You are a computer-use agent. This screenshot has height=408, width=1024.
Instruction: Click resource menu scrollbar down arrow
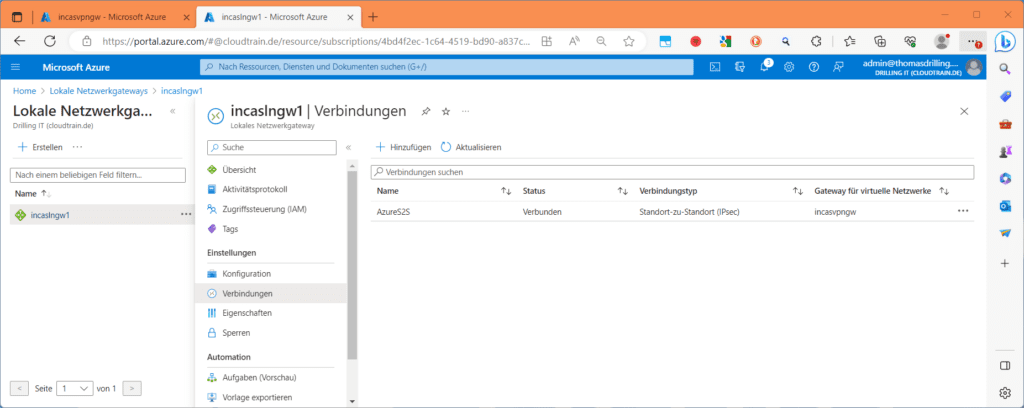point(352,401)
